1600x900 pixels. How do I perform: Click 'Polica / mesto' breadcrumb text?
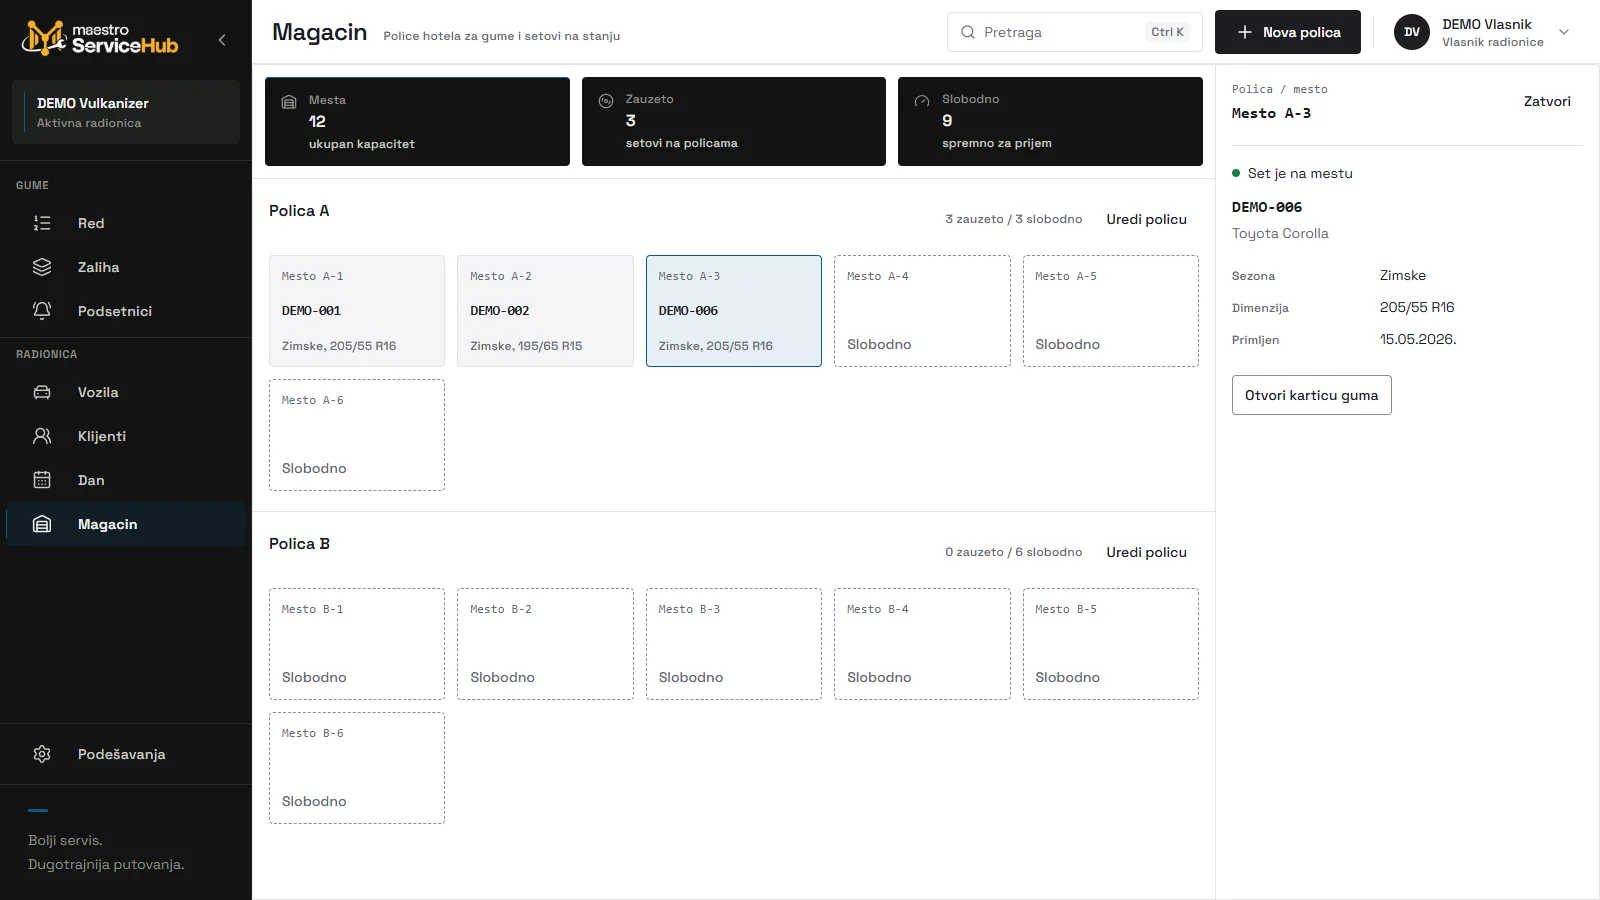(x=1280, y=89)
